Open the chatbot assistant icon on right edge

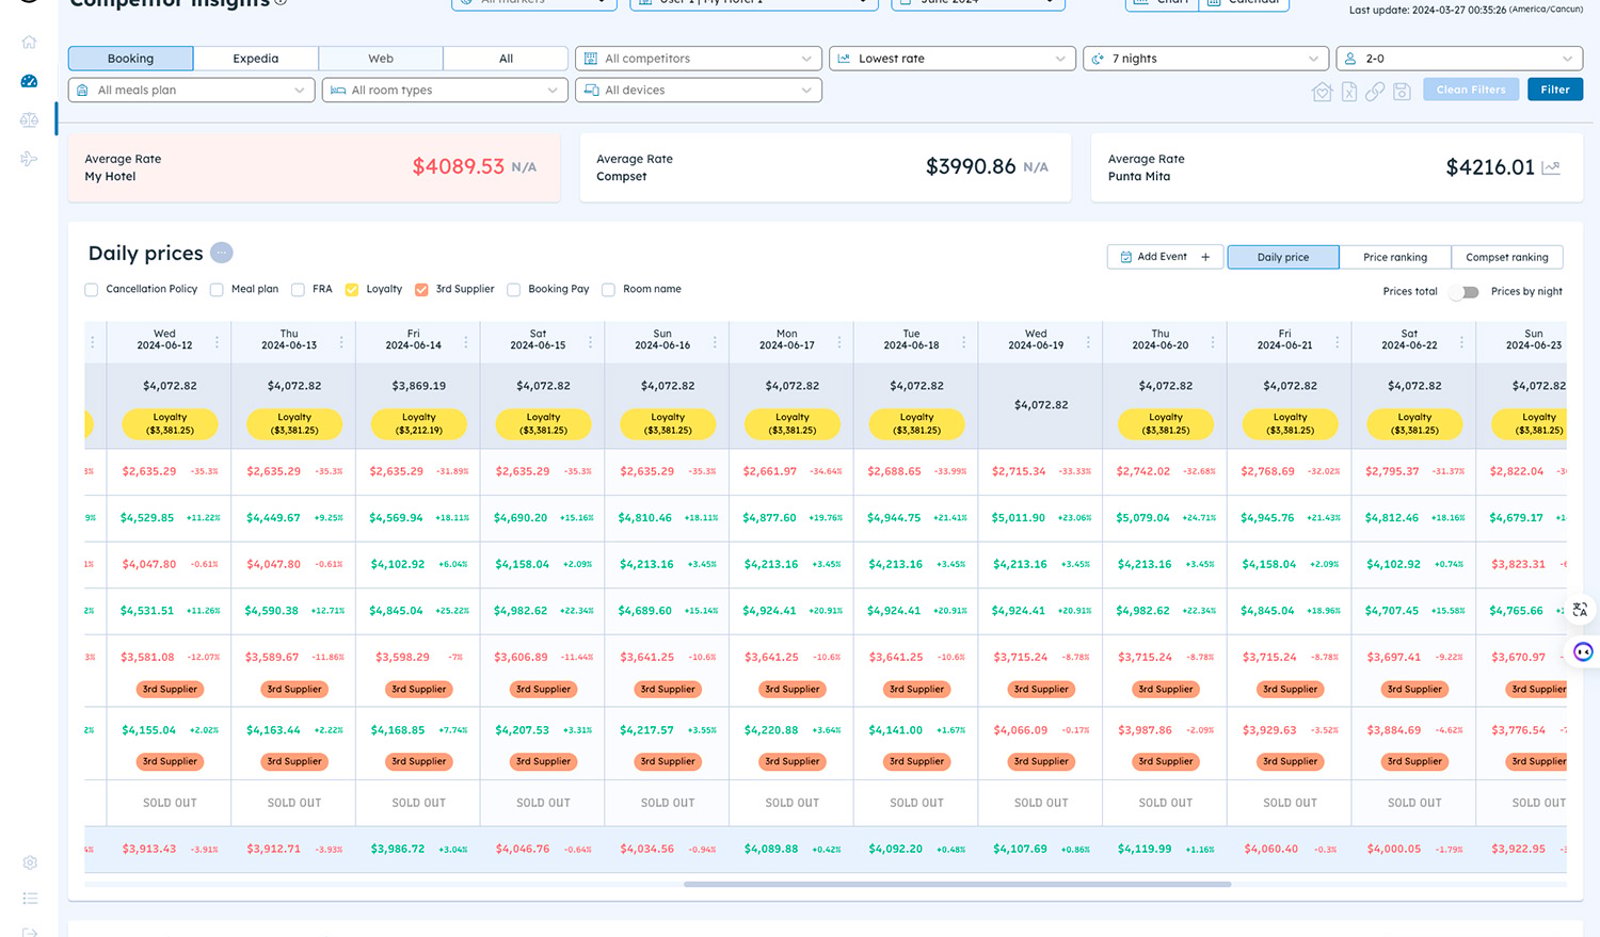tap(1582, 652)
